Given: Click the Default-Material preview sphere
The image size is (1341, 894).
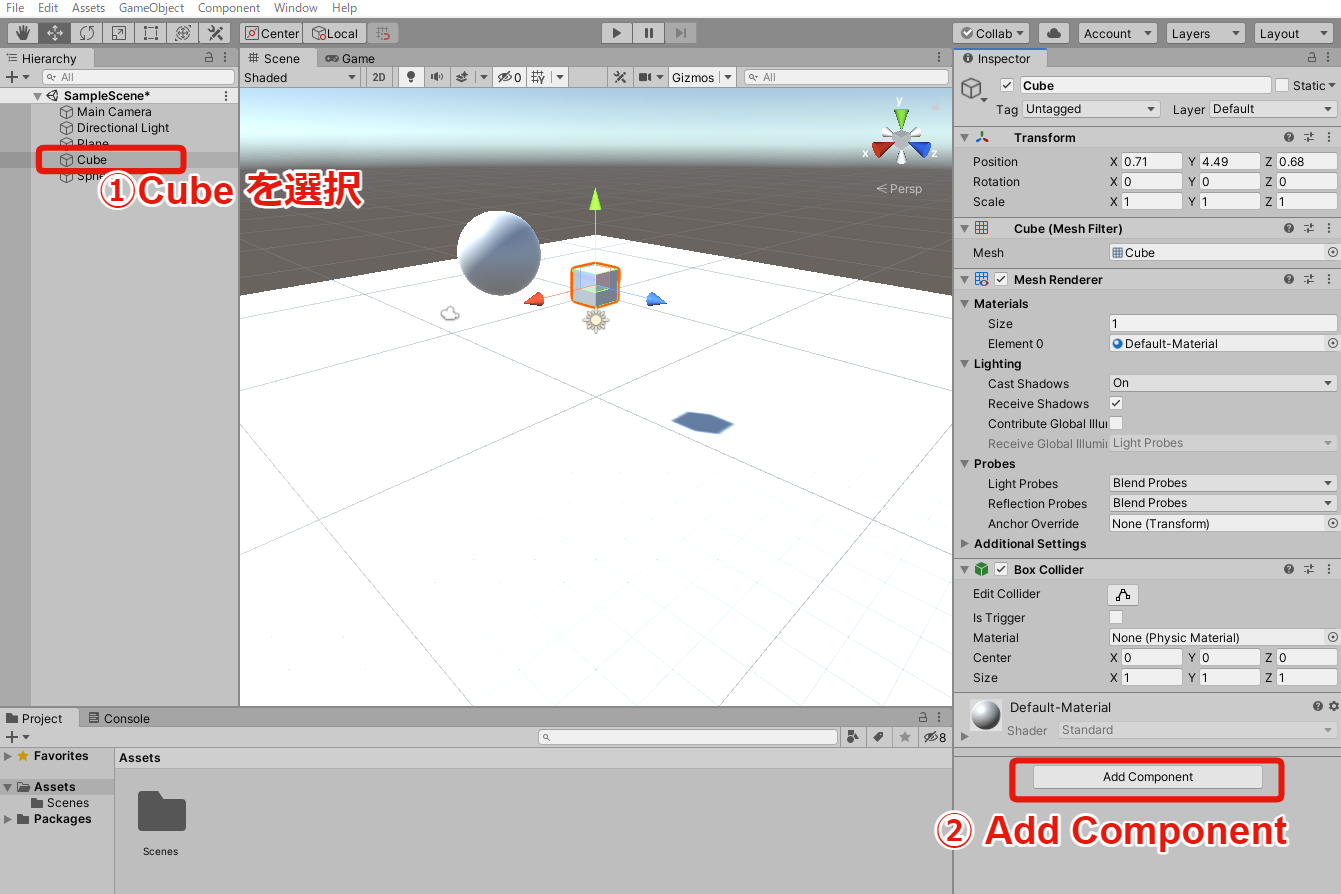Looking at the screenshot, I should click(985, 715).
